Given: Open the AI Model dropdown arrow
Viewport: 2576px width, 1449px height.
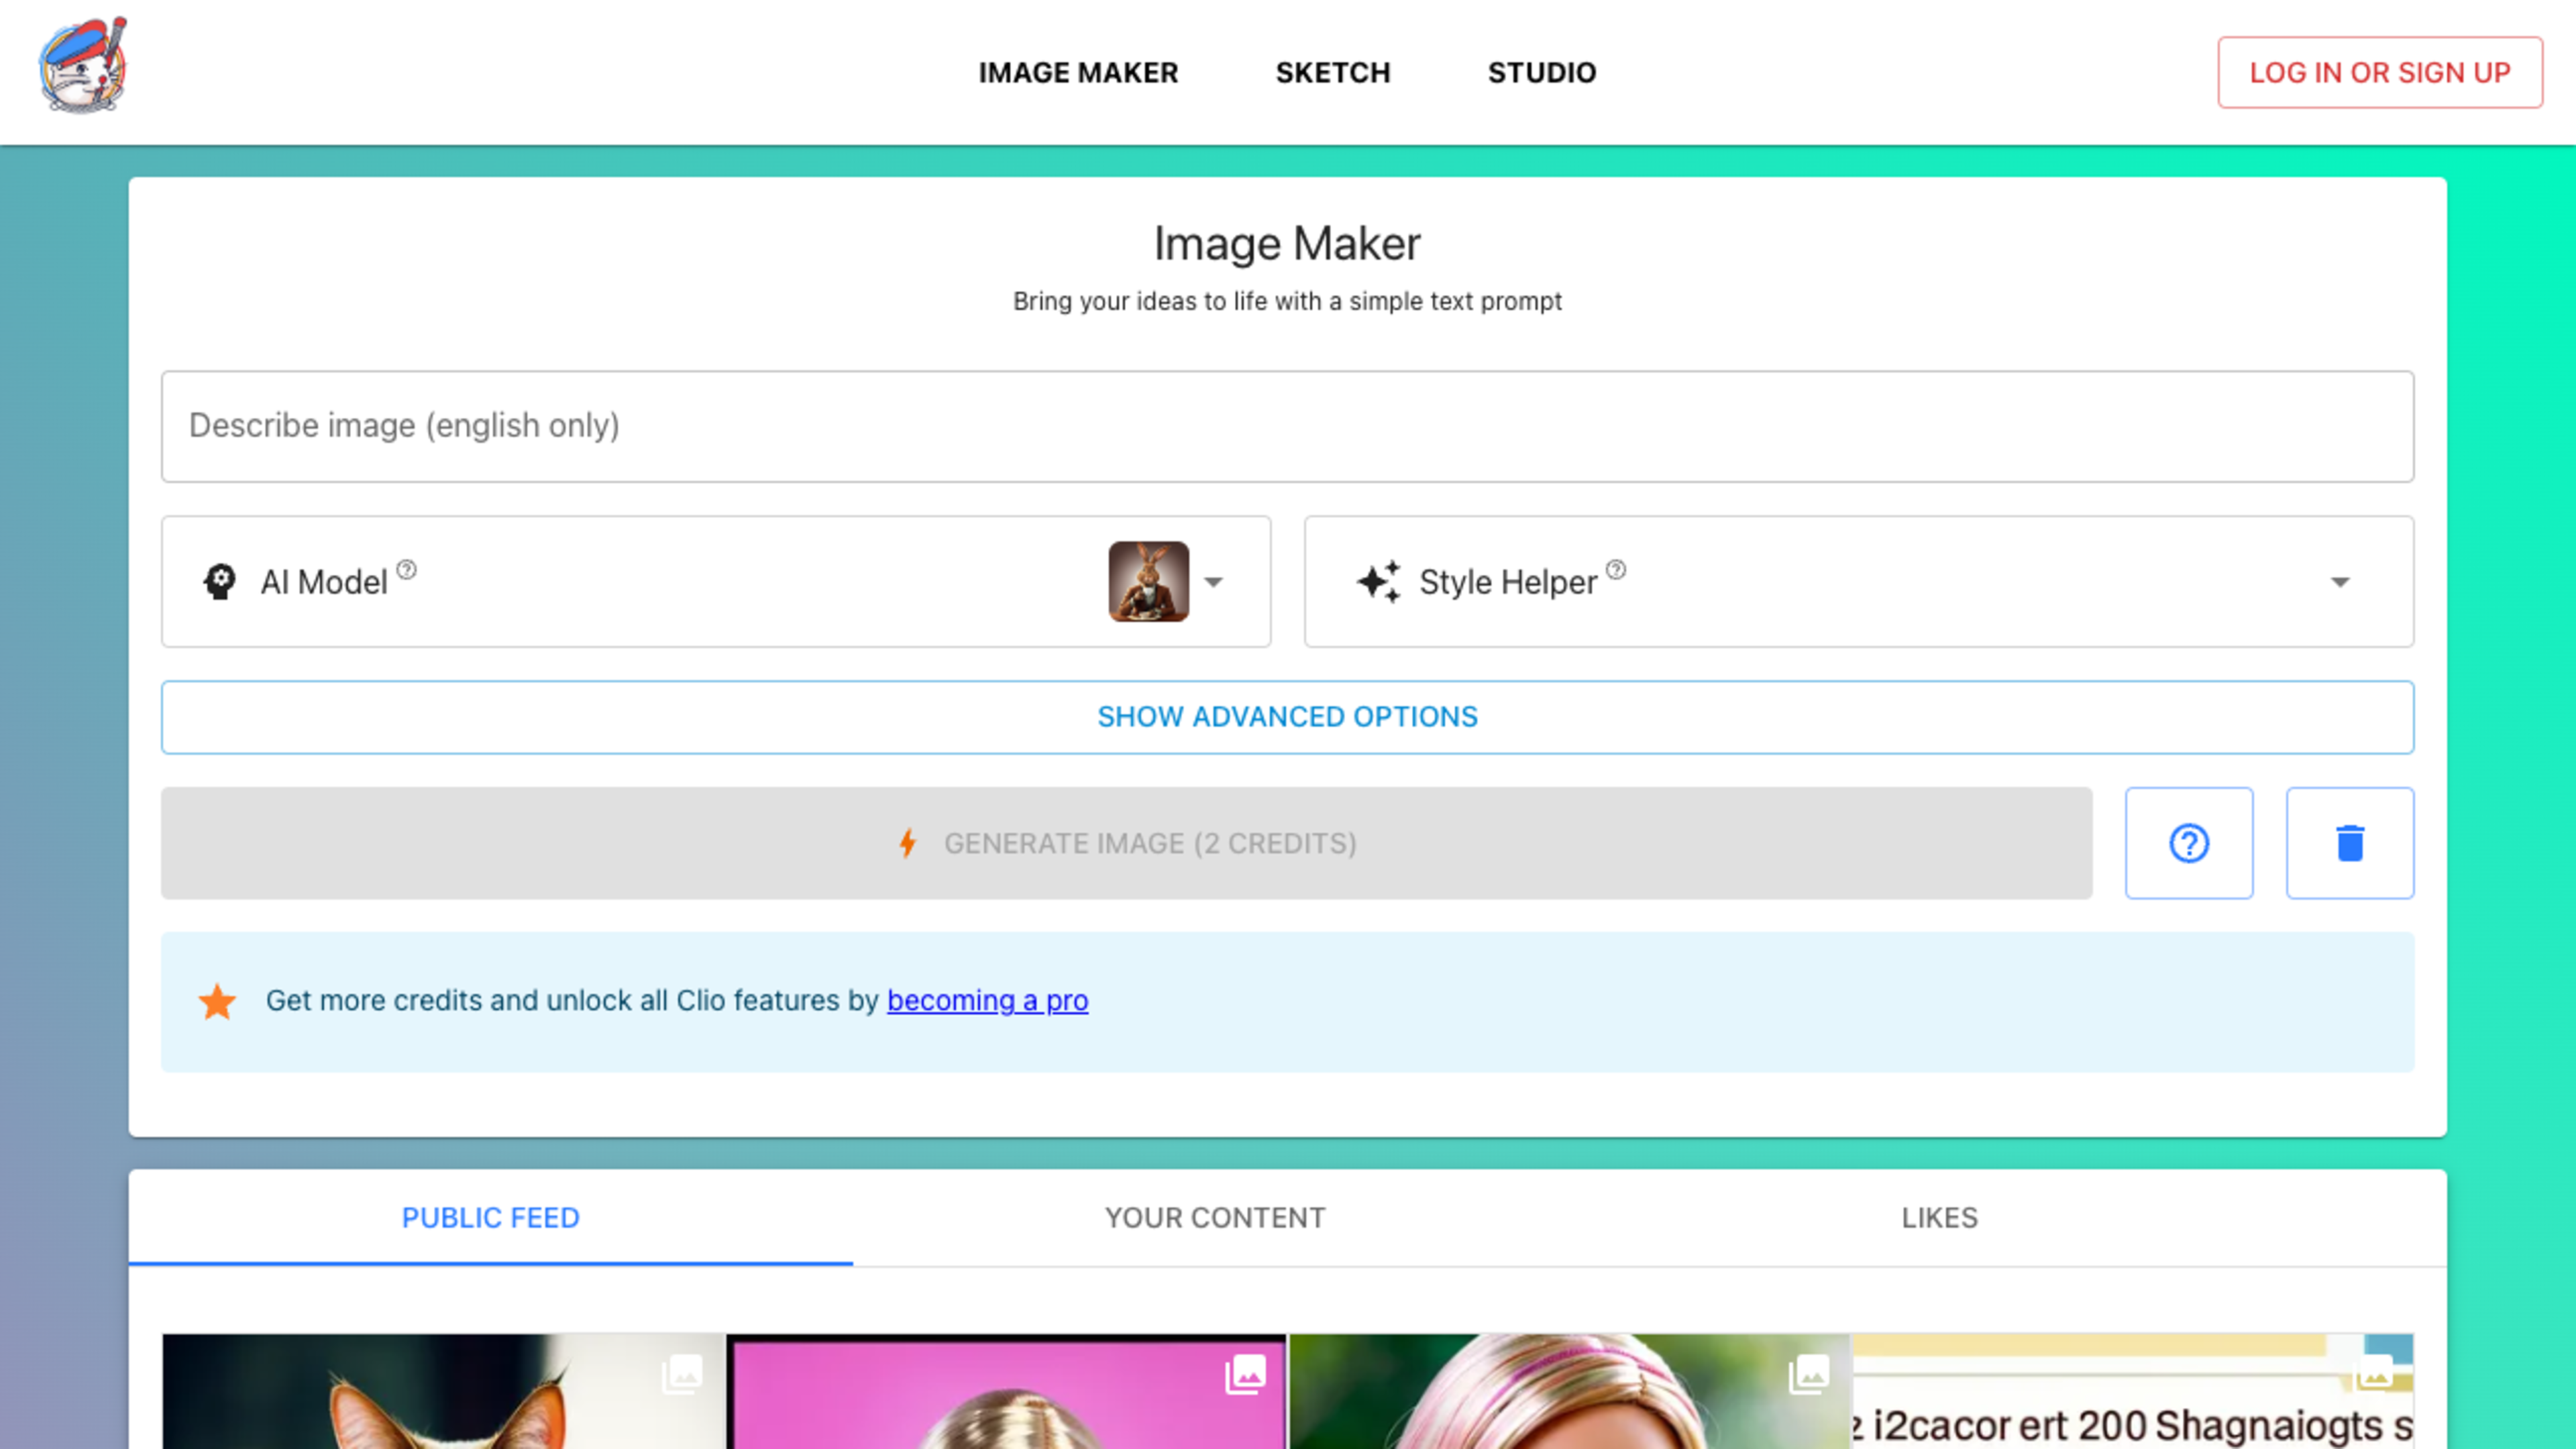Looking at the screenshot, I should click(x=1213, y=582).
